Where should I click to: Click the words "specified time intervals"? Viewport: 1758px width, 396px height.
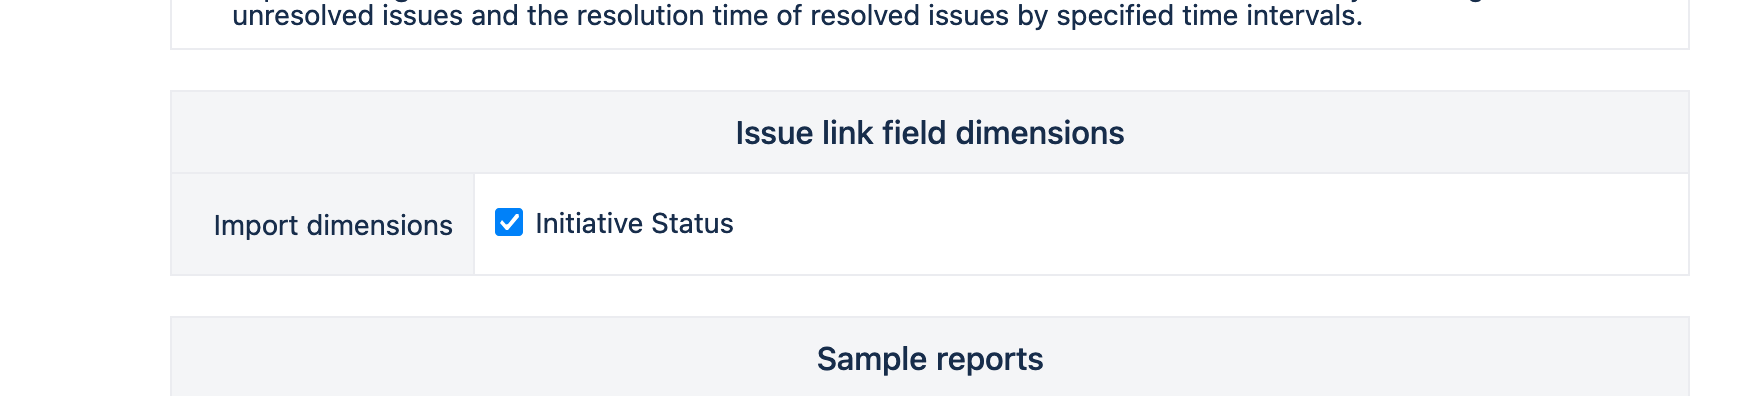pyautogui.click(x=1208, y=16)
